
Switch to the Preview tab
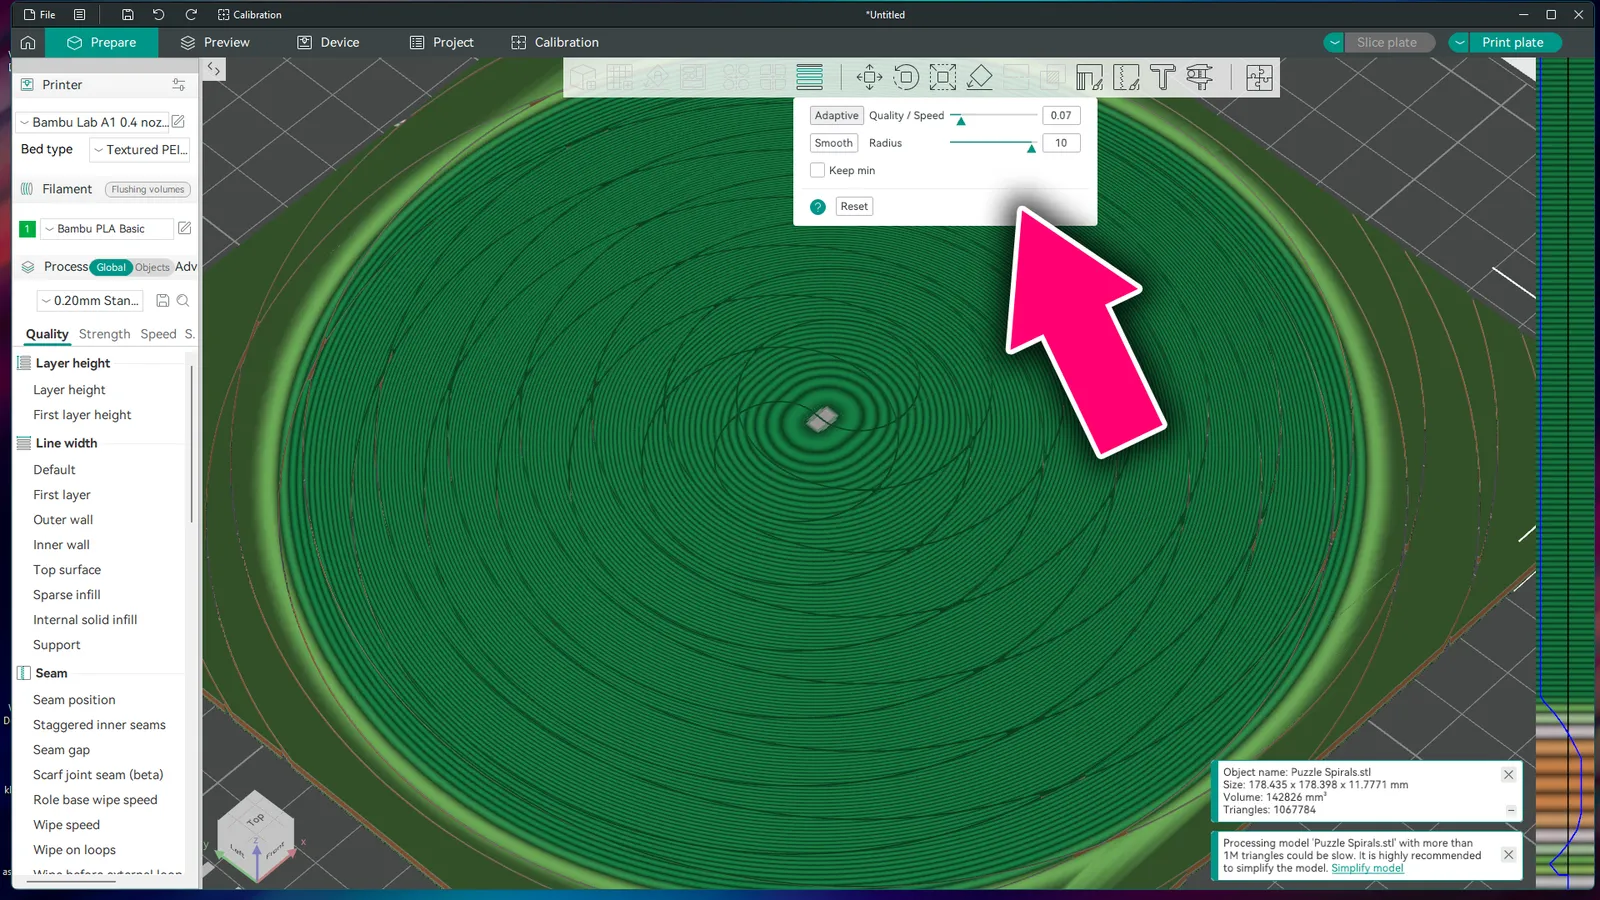coord(215,42)
